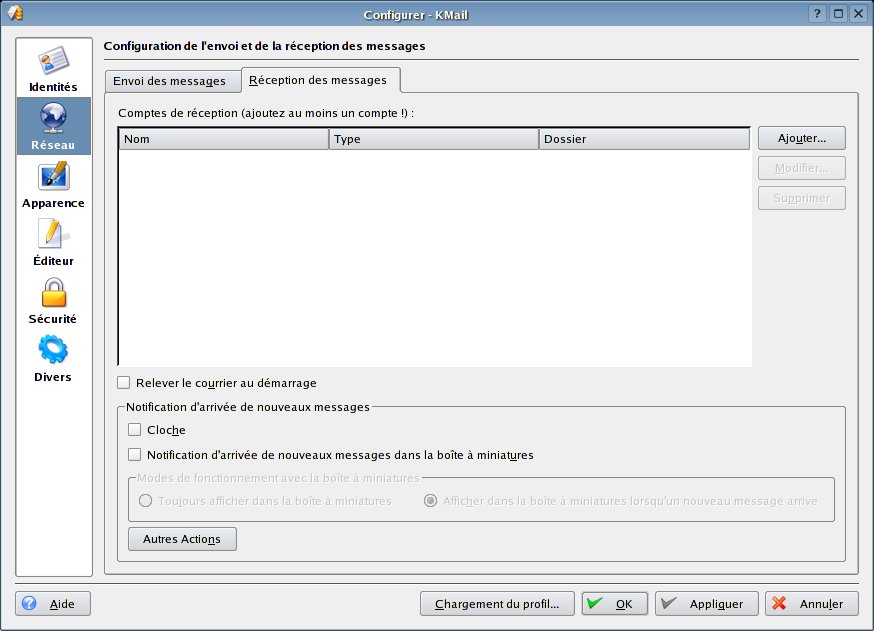Open the Réception des messages tab

click(x=319, y=80)
